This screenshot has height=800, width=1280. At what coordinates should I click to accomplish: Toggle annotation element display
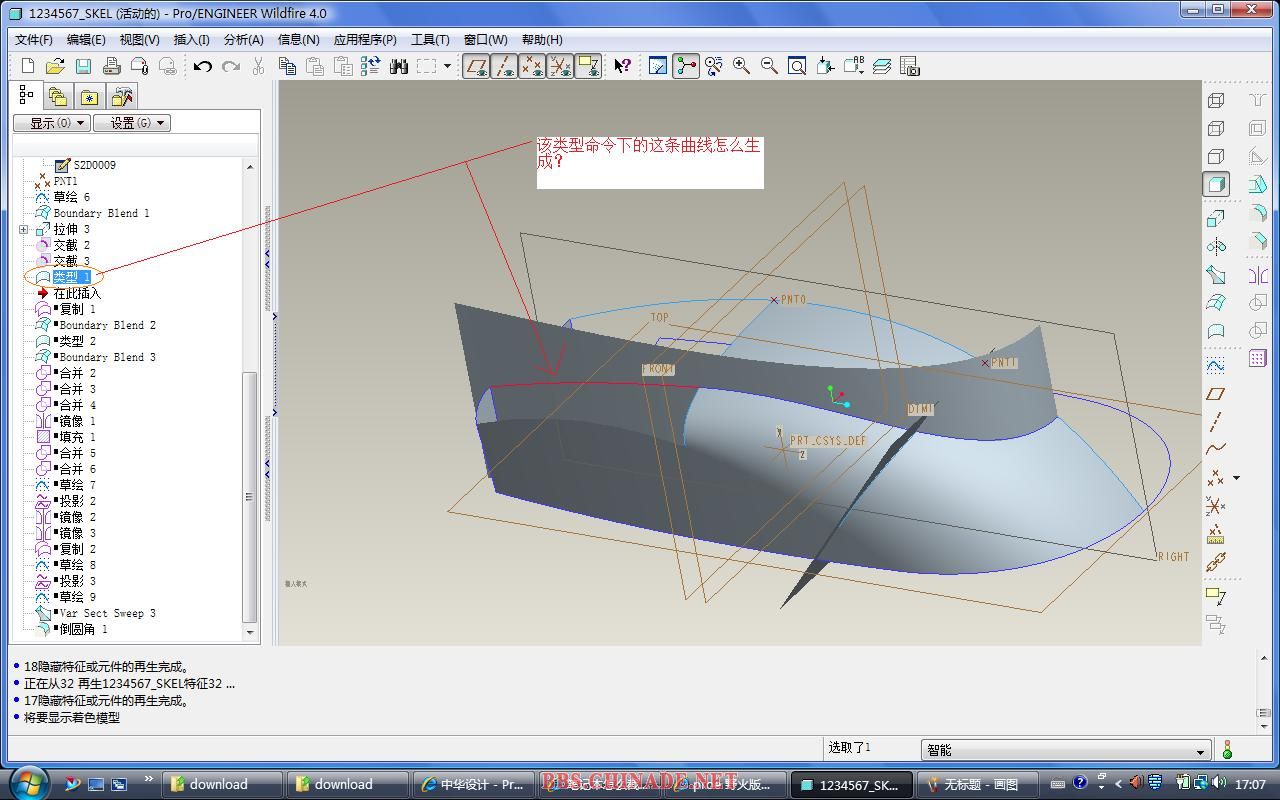[589, 66]
